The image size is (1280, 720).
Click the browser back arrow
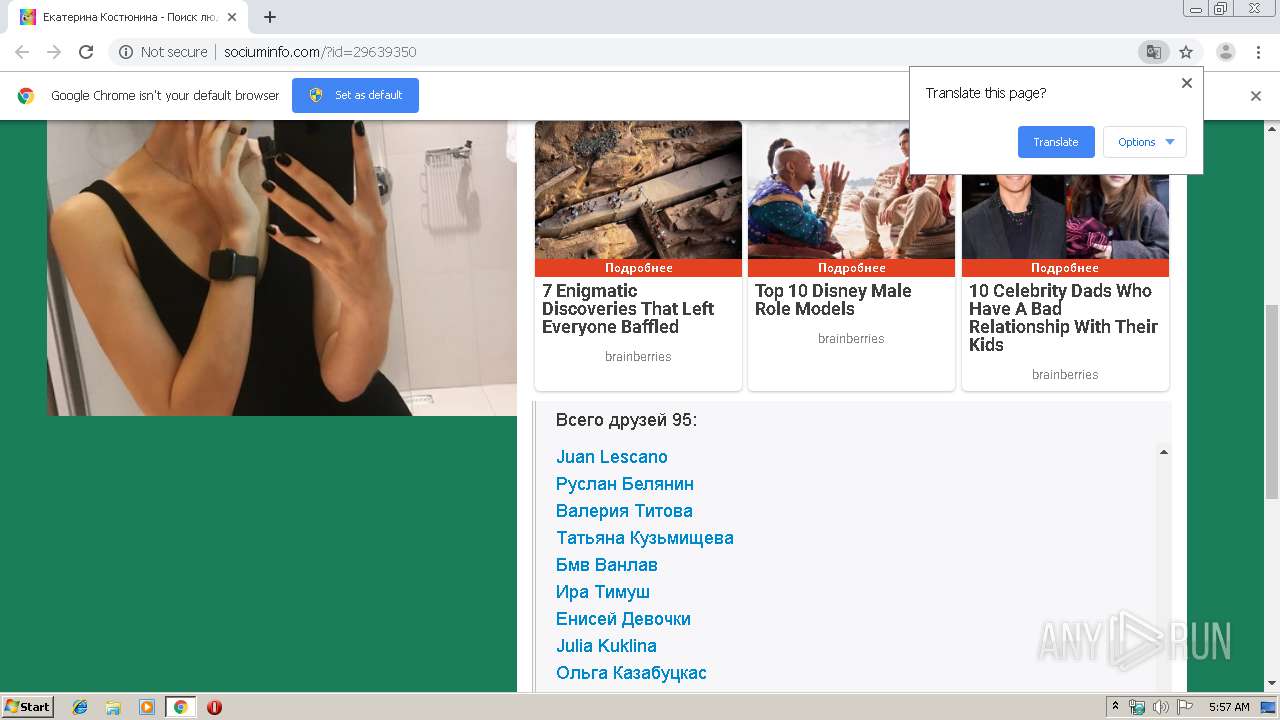click(x=22, y=52)
